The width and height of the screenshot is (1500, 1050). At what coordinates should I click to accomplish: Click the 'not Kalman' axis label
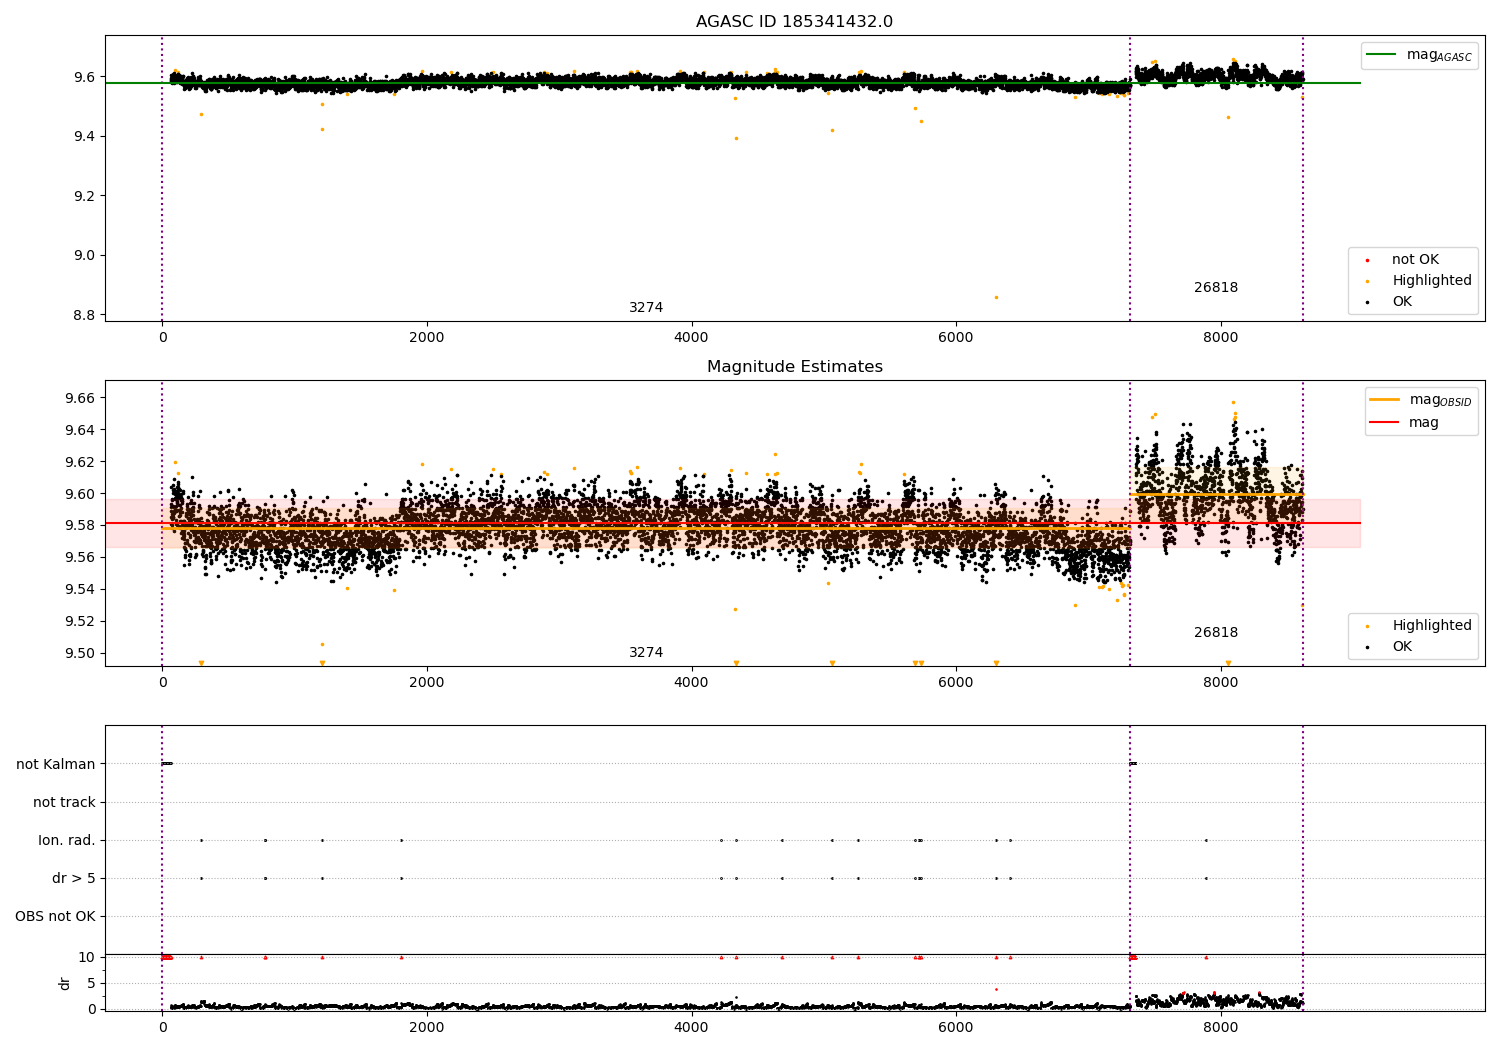(56, 765)
